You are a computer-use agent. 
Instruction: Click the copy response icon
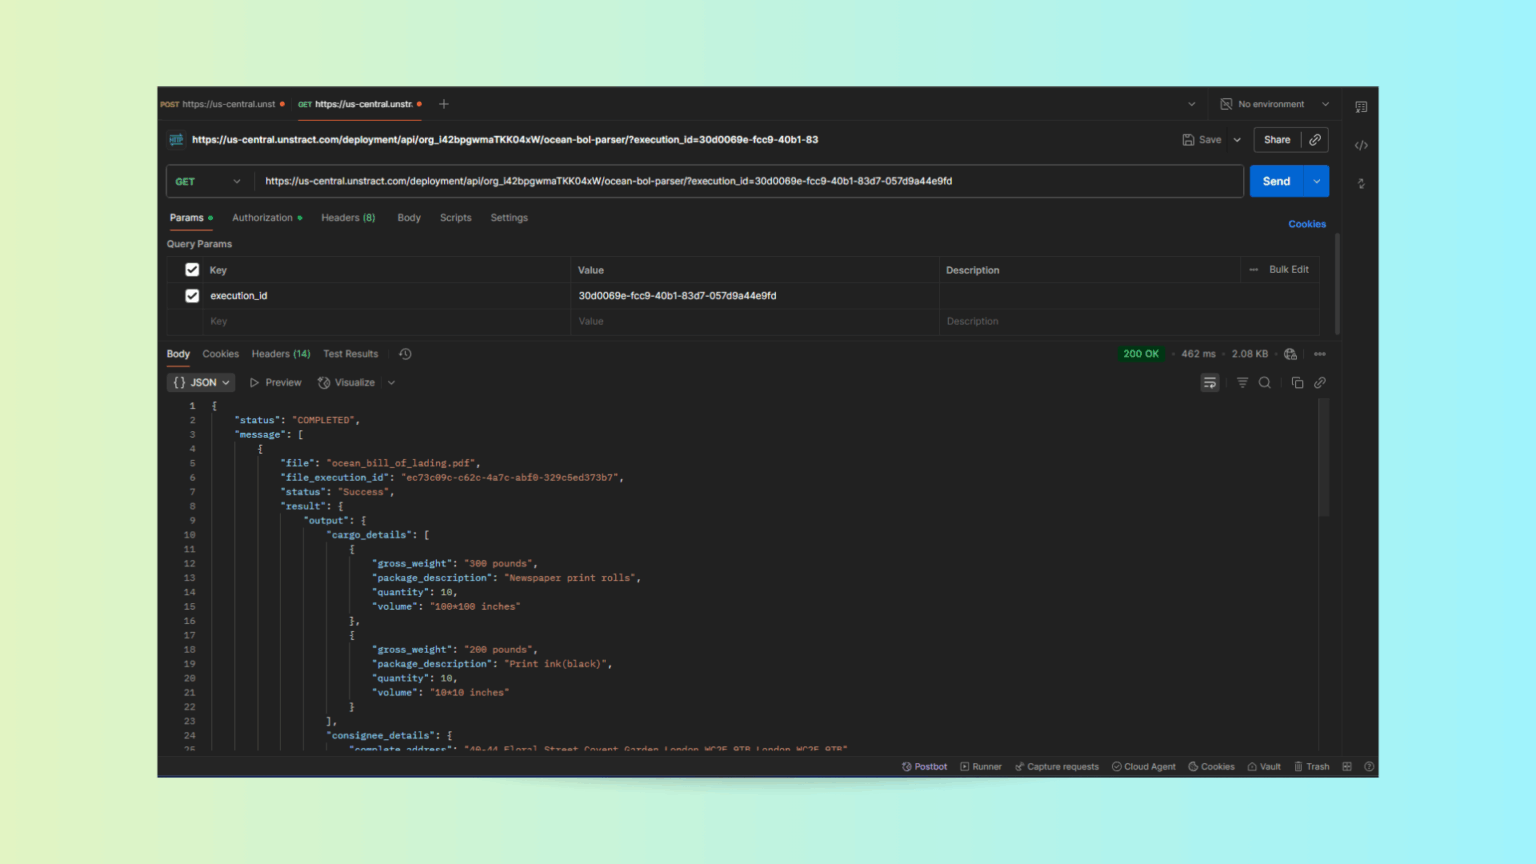point(1297,383)
